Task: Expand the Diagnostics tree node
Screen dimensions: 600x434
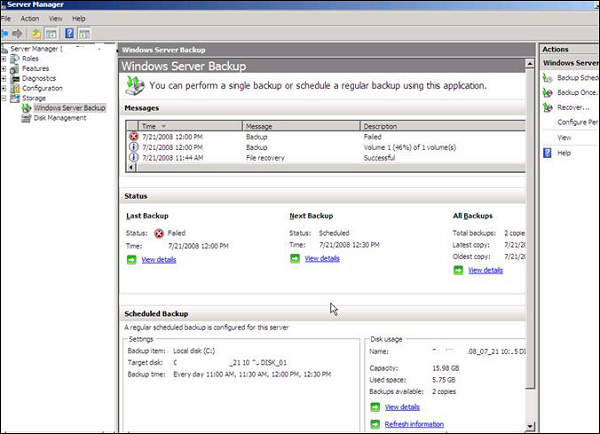Action: (x=5, y=78)
